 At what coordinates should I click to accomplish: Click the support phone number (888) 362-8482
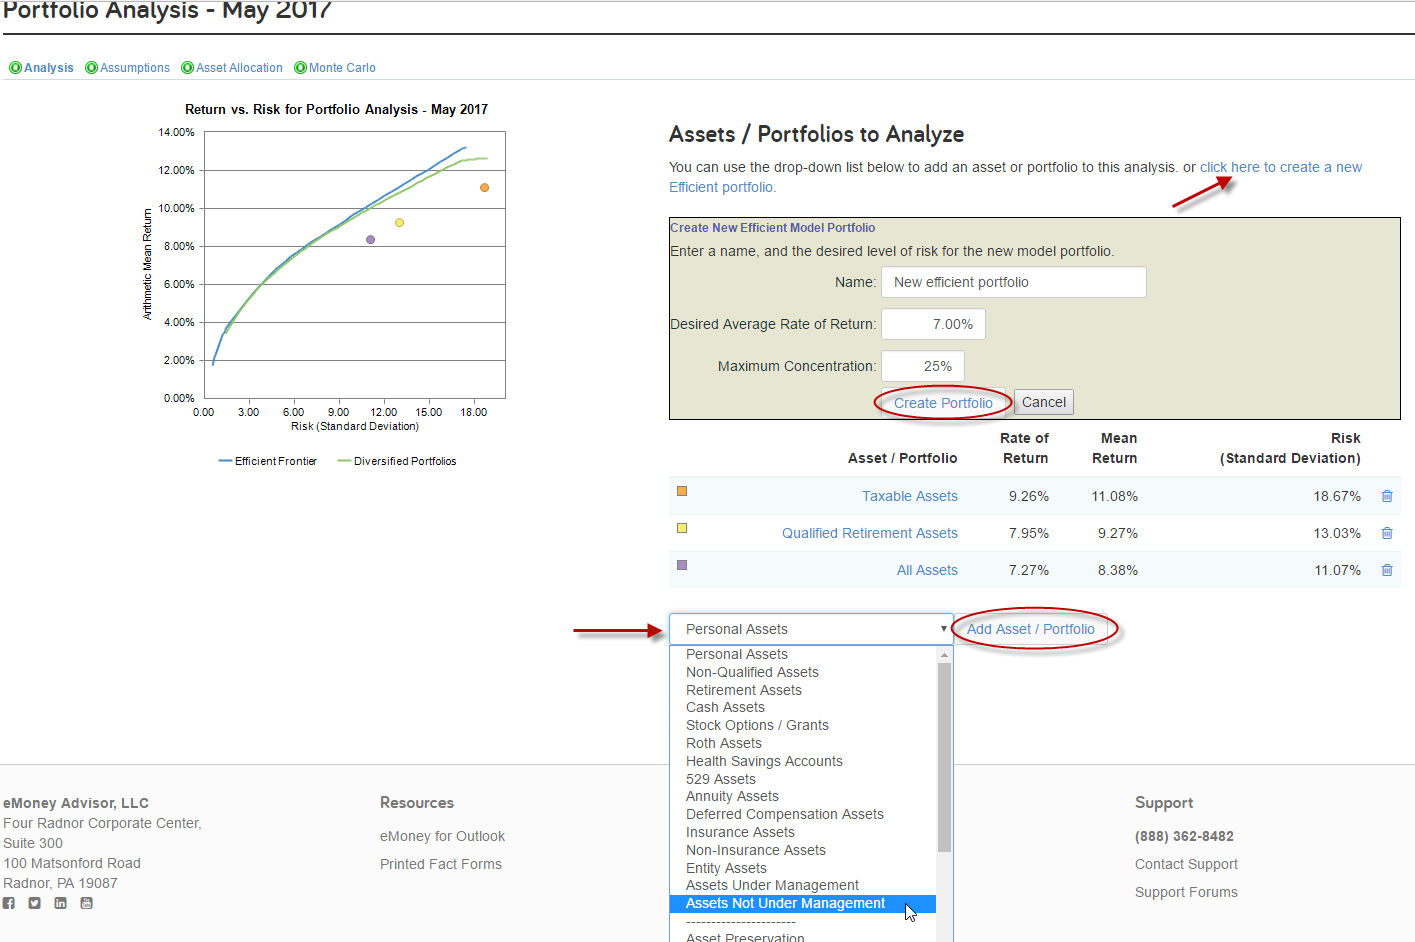[1184, 836]
